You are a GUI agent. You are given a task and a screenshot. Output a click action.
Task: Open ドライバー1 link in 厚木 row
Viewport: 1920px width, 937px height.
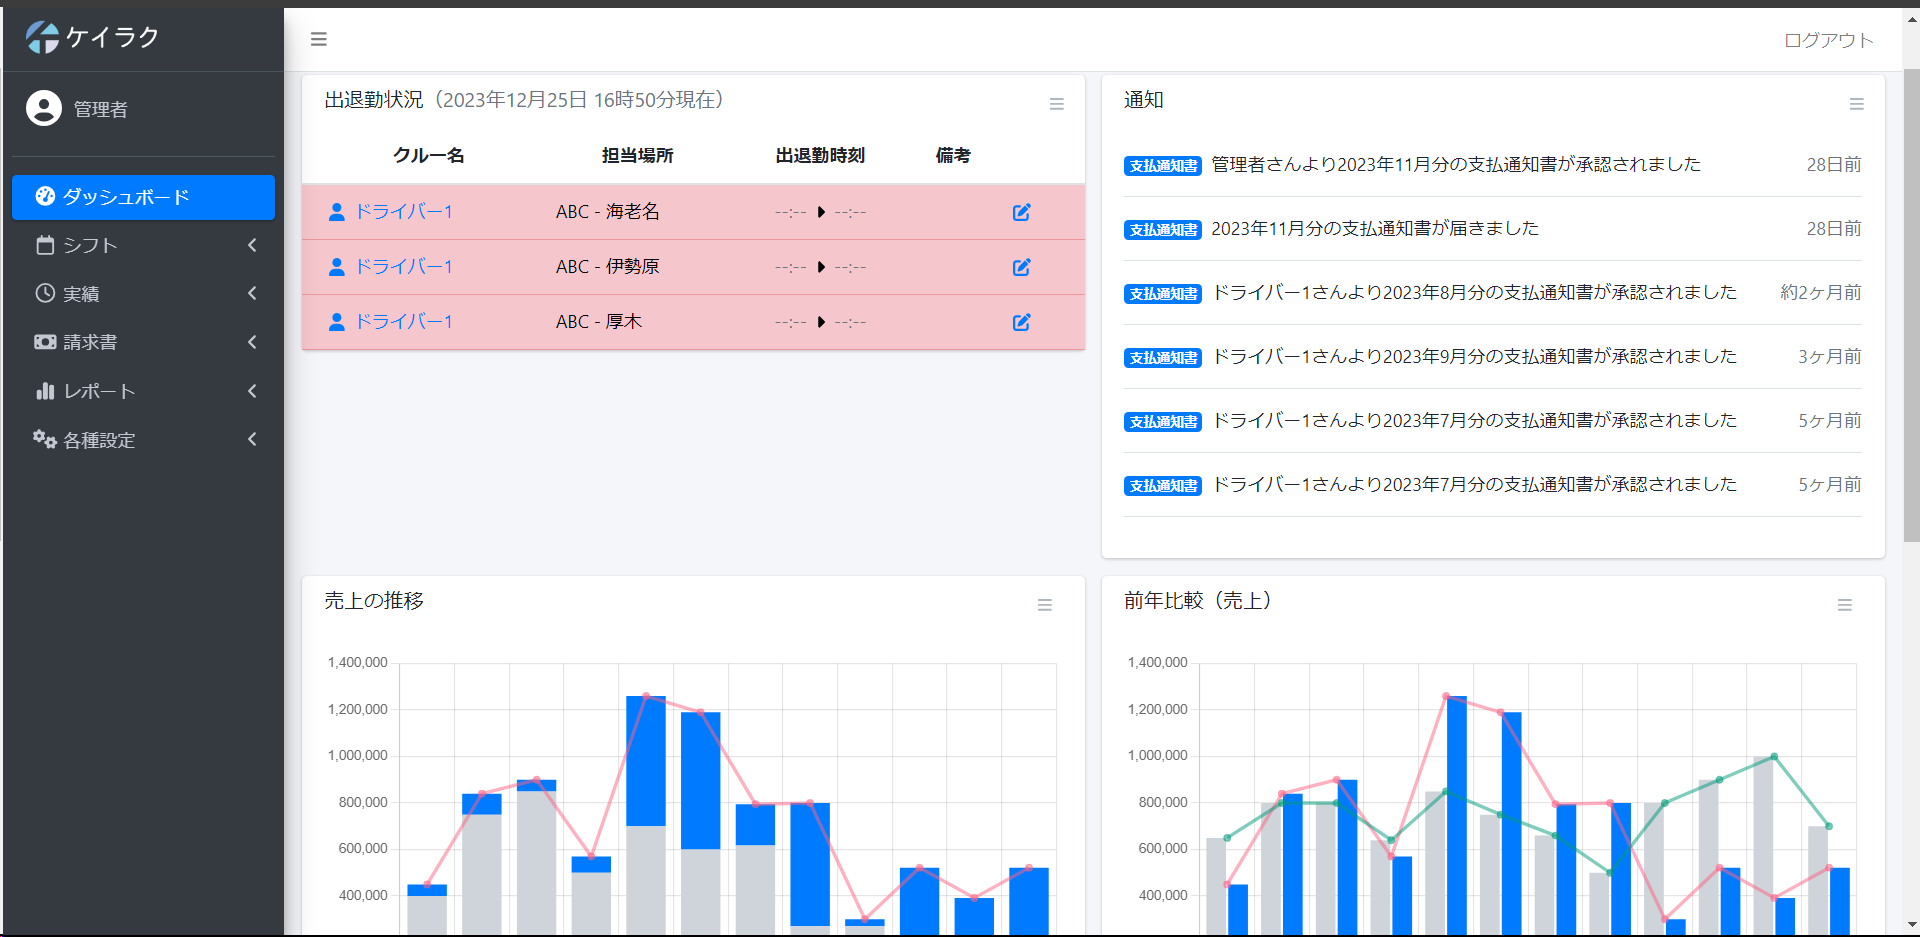pos(404,322)
